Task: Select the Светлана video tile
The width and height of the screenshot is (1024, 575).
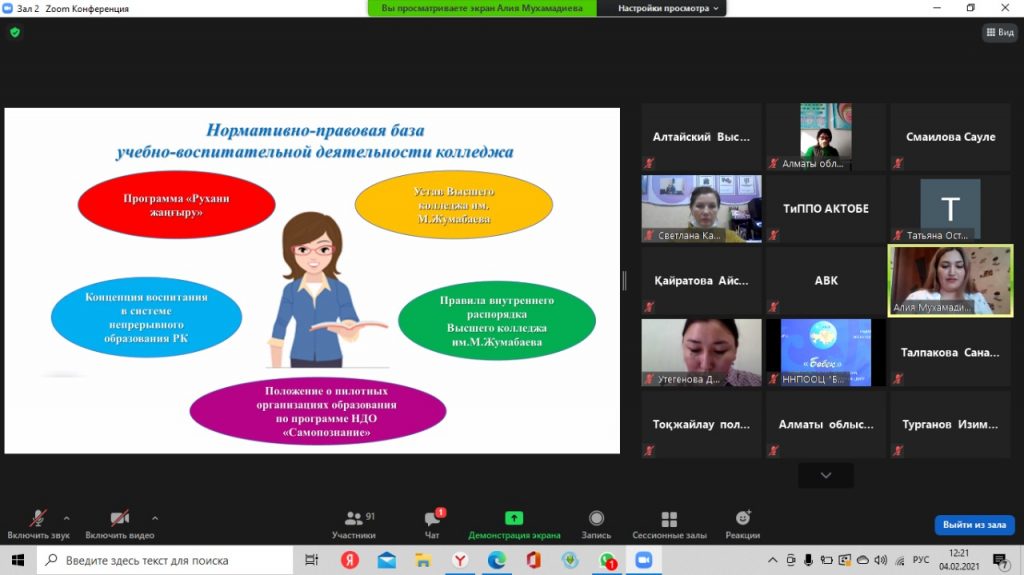Action: [701, 208]
